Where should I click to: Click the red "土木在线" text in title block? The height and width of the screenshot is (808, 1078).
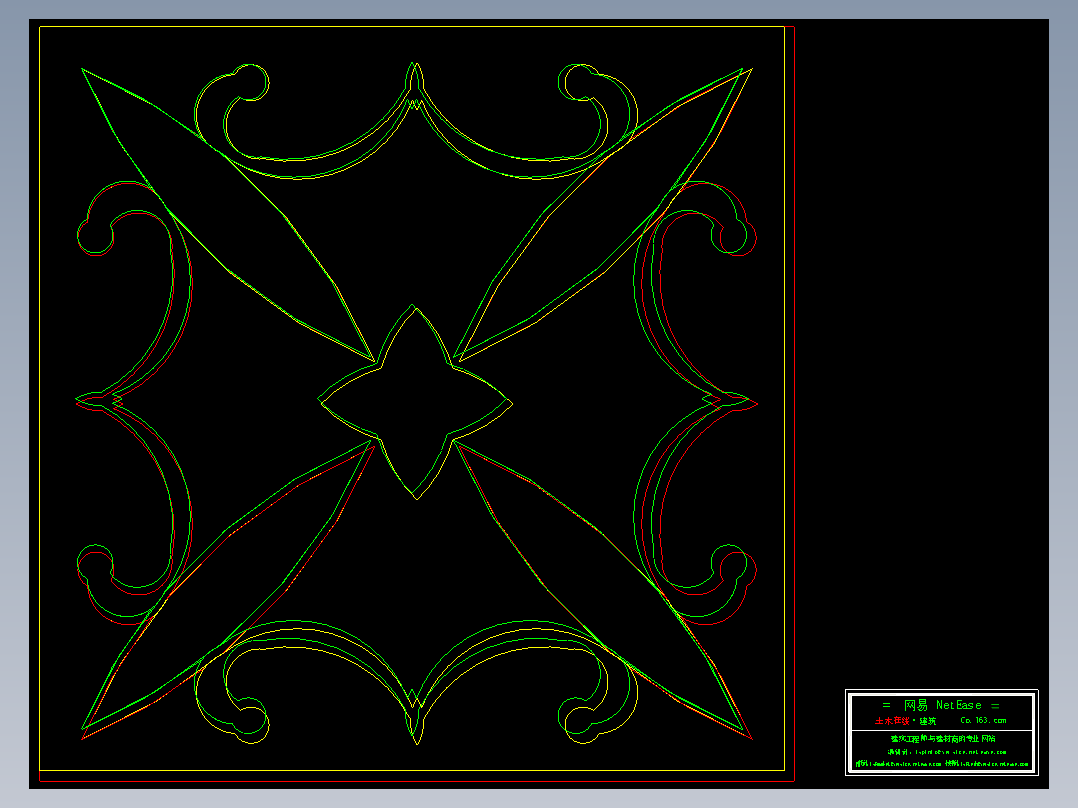(892, 721)
